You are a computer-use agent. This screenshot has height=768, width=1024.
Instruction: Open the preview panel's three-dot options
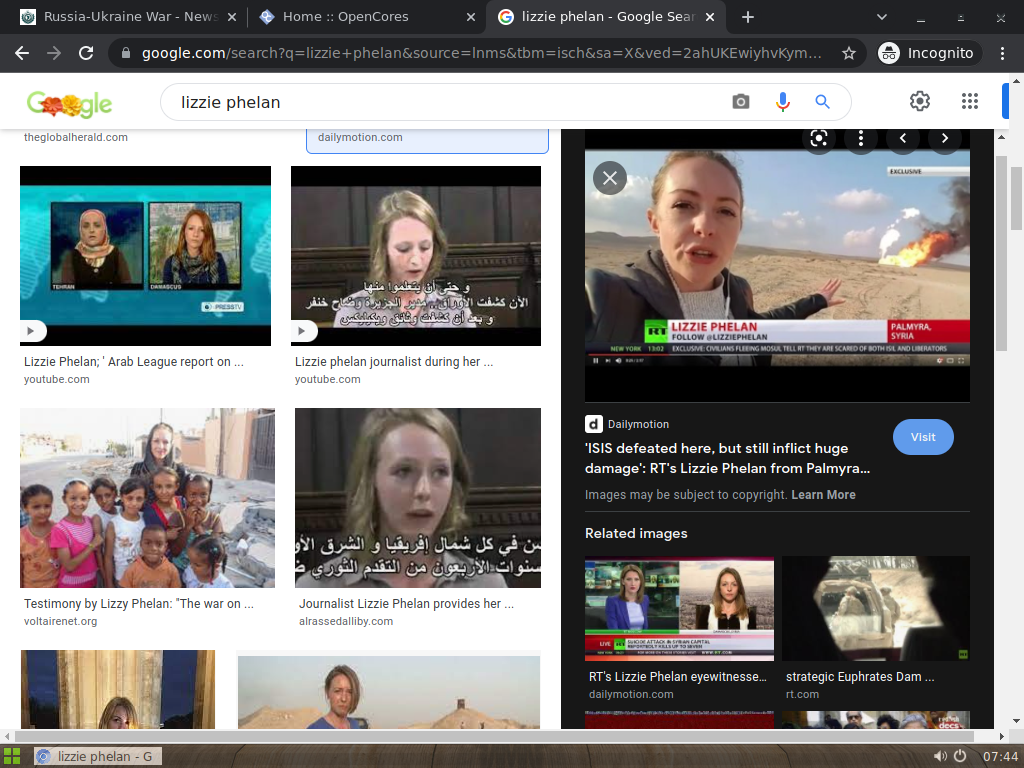point(861,138)
